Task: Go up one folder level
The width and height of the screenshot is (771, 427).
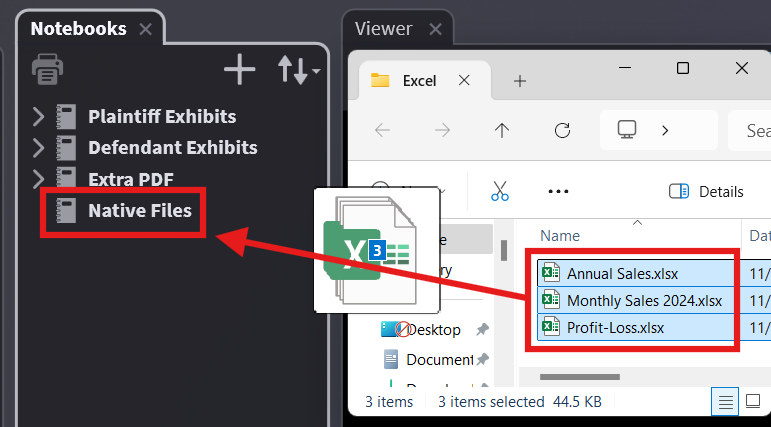Action: 502,130
